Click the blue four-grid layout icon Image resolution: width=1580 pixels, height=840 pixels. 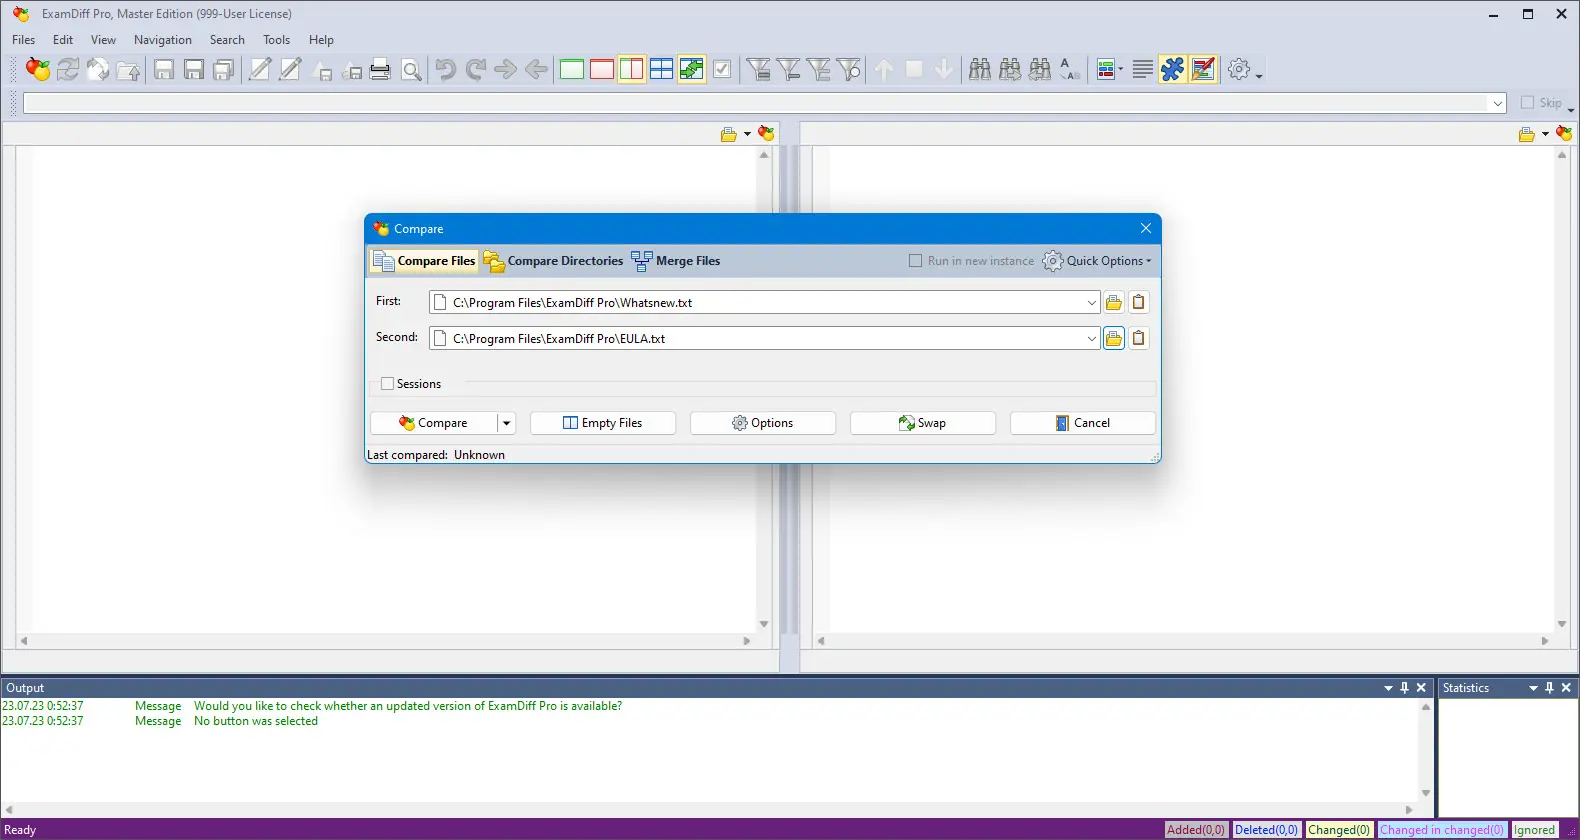pos(662,69)
